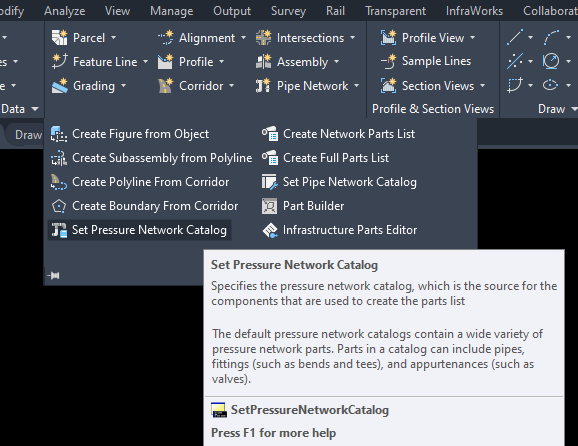Expand the Parcel dropdown arrow
The height and width of the screenshot is (446, 578).
pyautogui.click(x=114, y=38)
